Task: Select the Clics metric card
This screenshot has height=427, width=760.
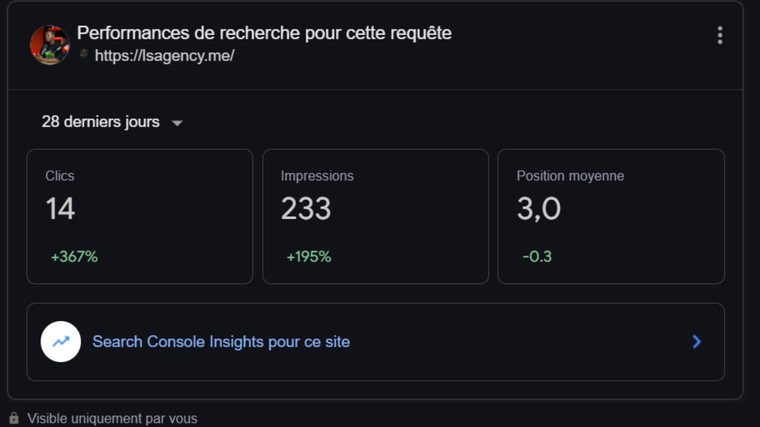Action: [x=139, y=216]
